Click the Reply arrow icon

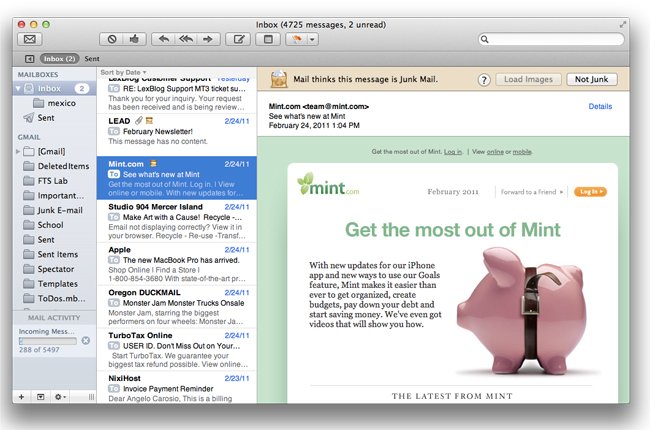163,39
